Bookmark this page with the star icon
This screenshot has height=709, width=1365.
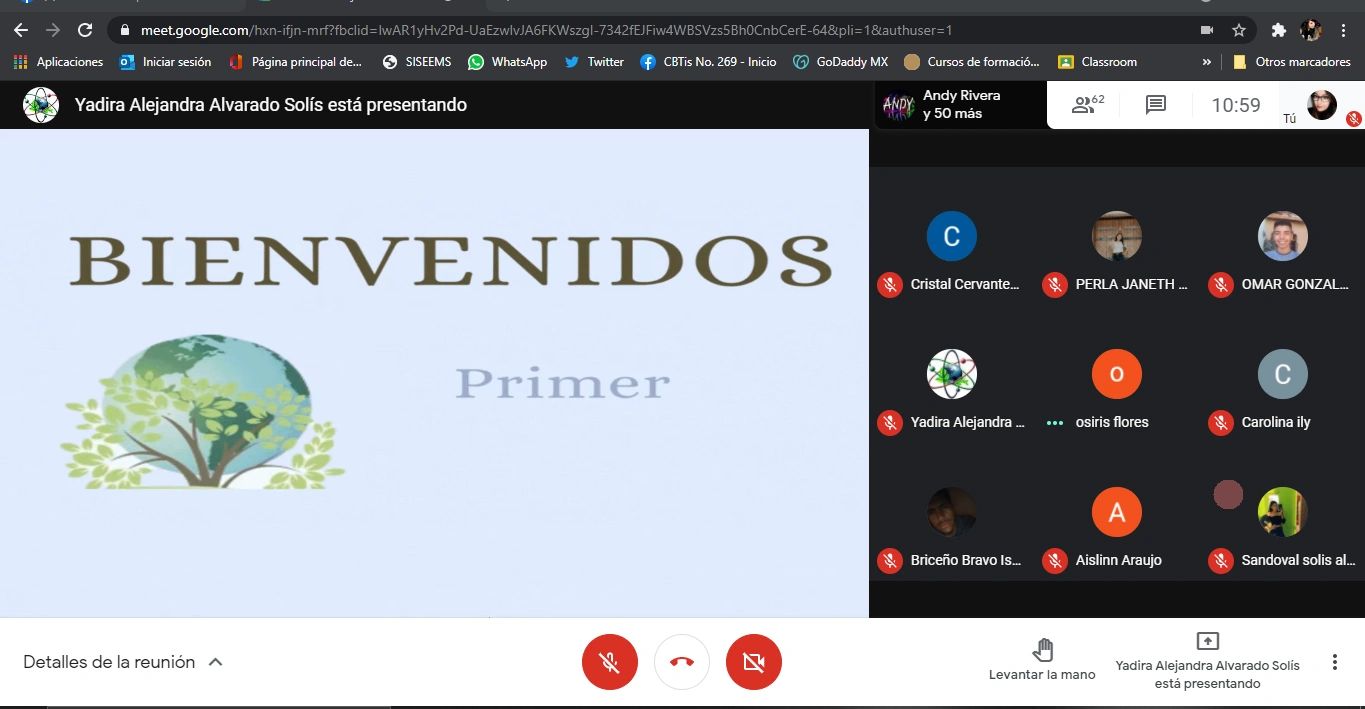1239,30
